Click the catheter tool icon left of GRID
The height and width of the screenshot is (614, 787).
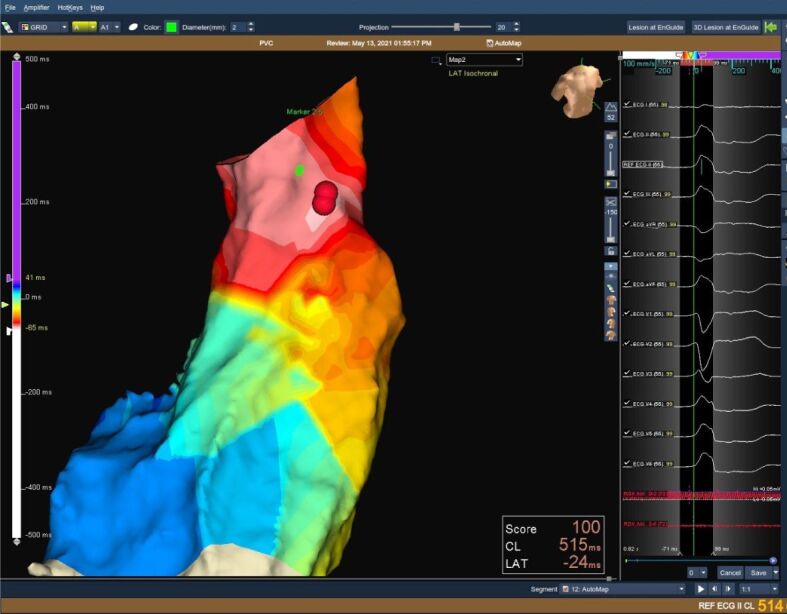(x=8, y=27)
